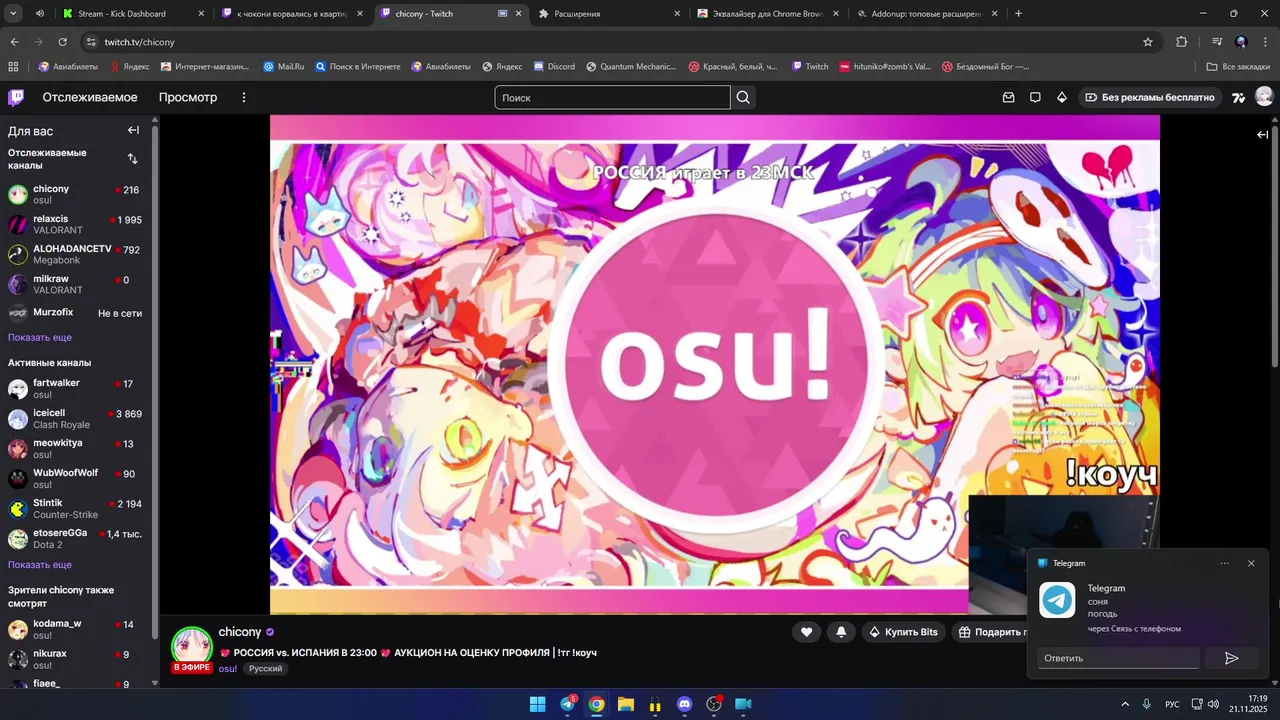Open Discord bookmark in bookmarks bar
Viewport: 1280px width, 720px height.
pos(554,66)
